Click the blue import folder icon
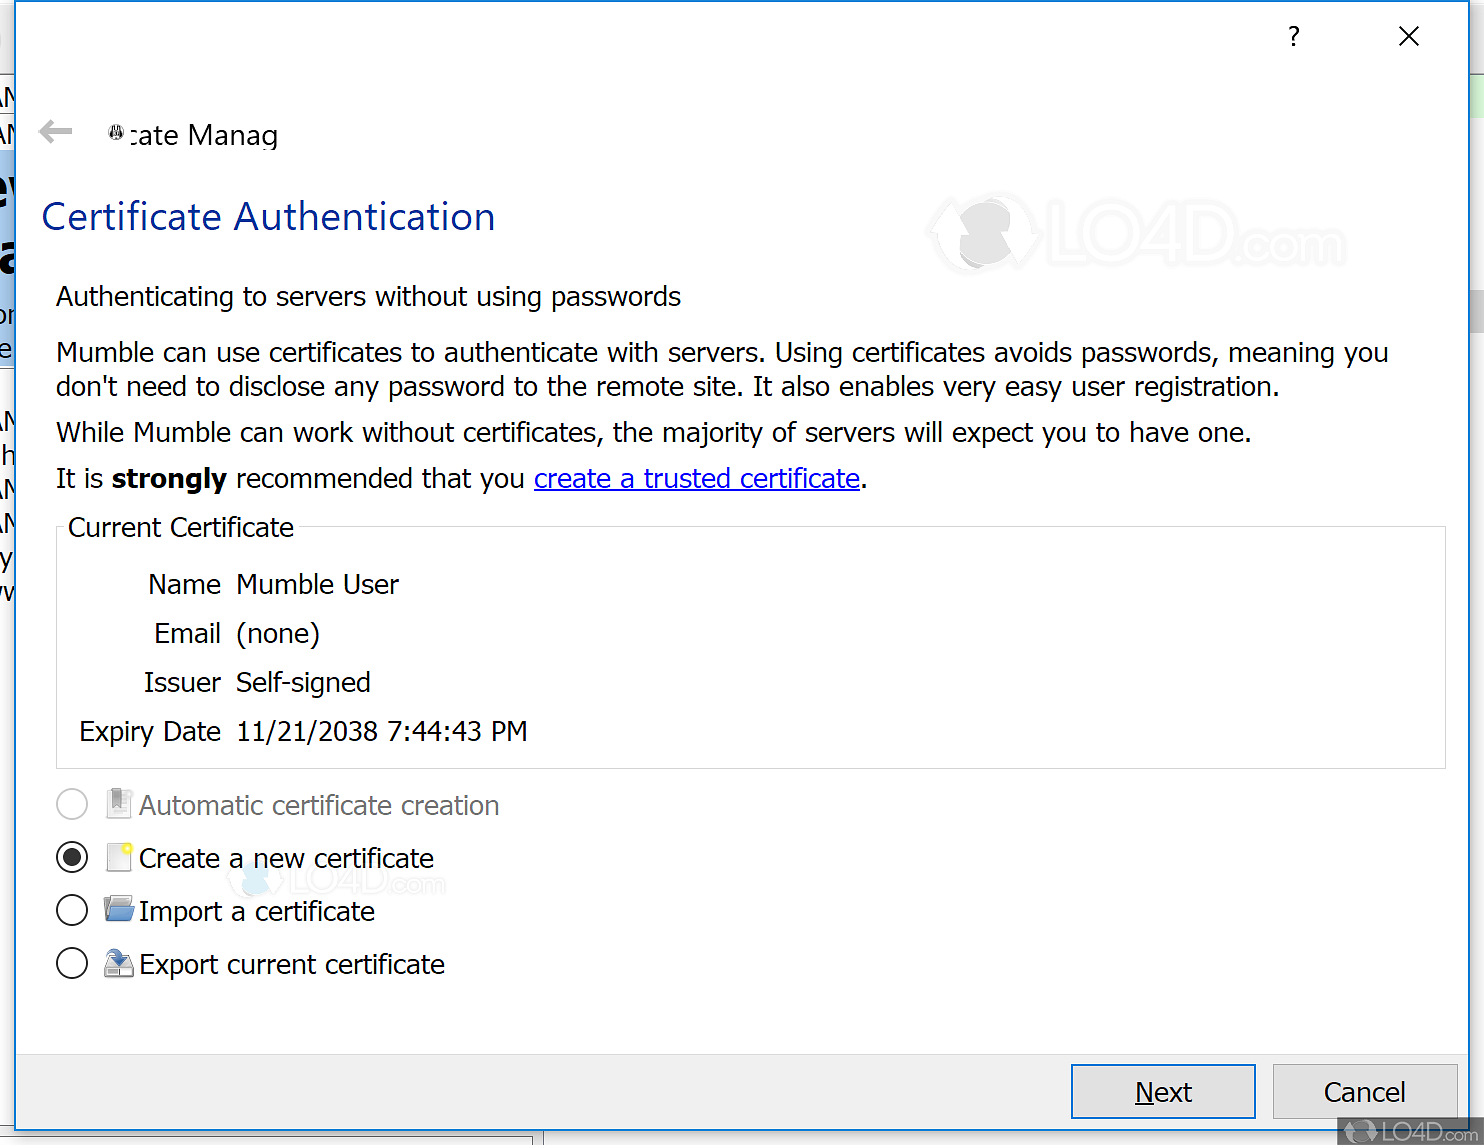 pos(118,909)
